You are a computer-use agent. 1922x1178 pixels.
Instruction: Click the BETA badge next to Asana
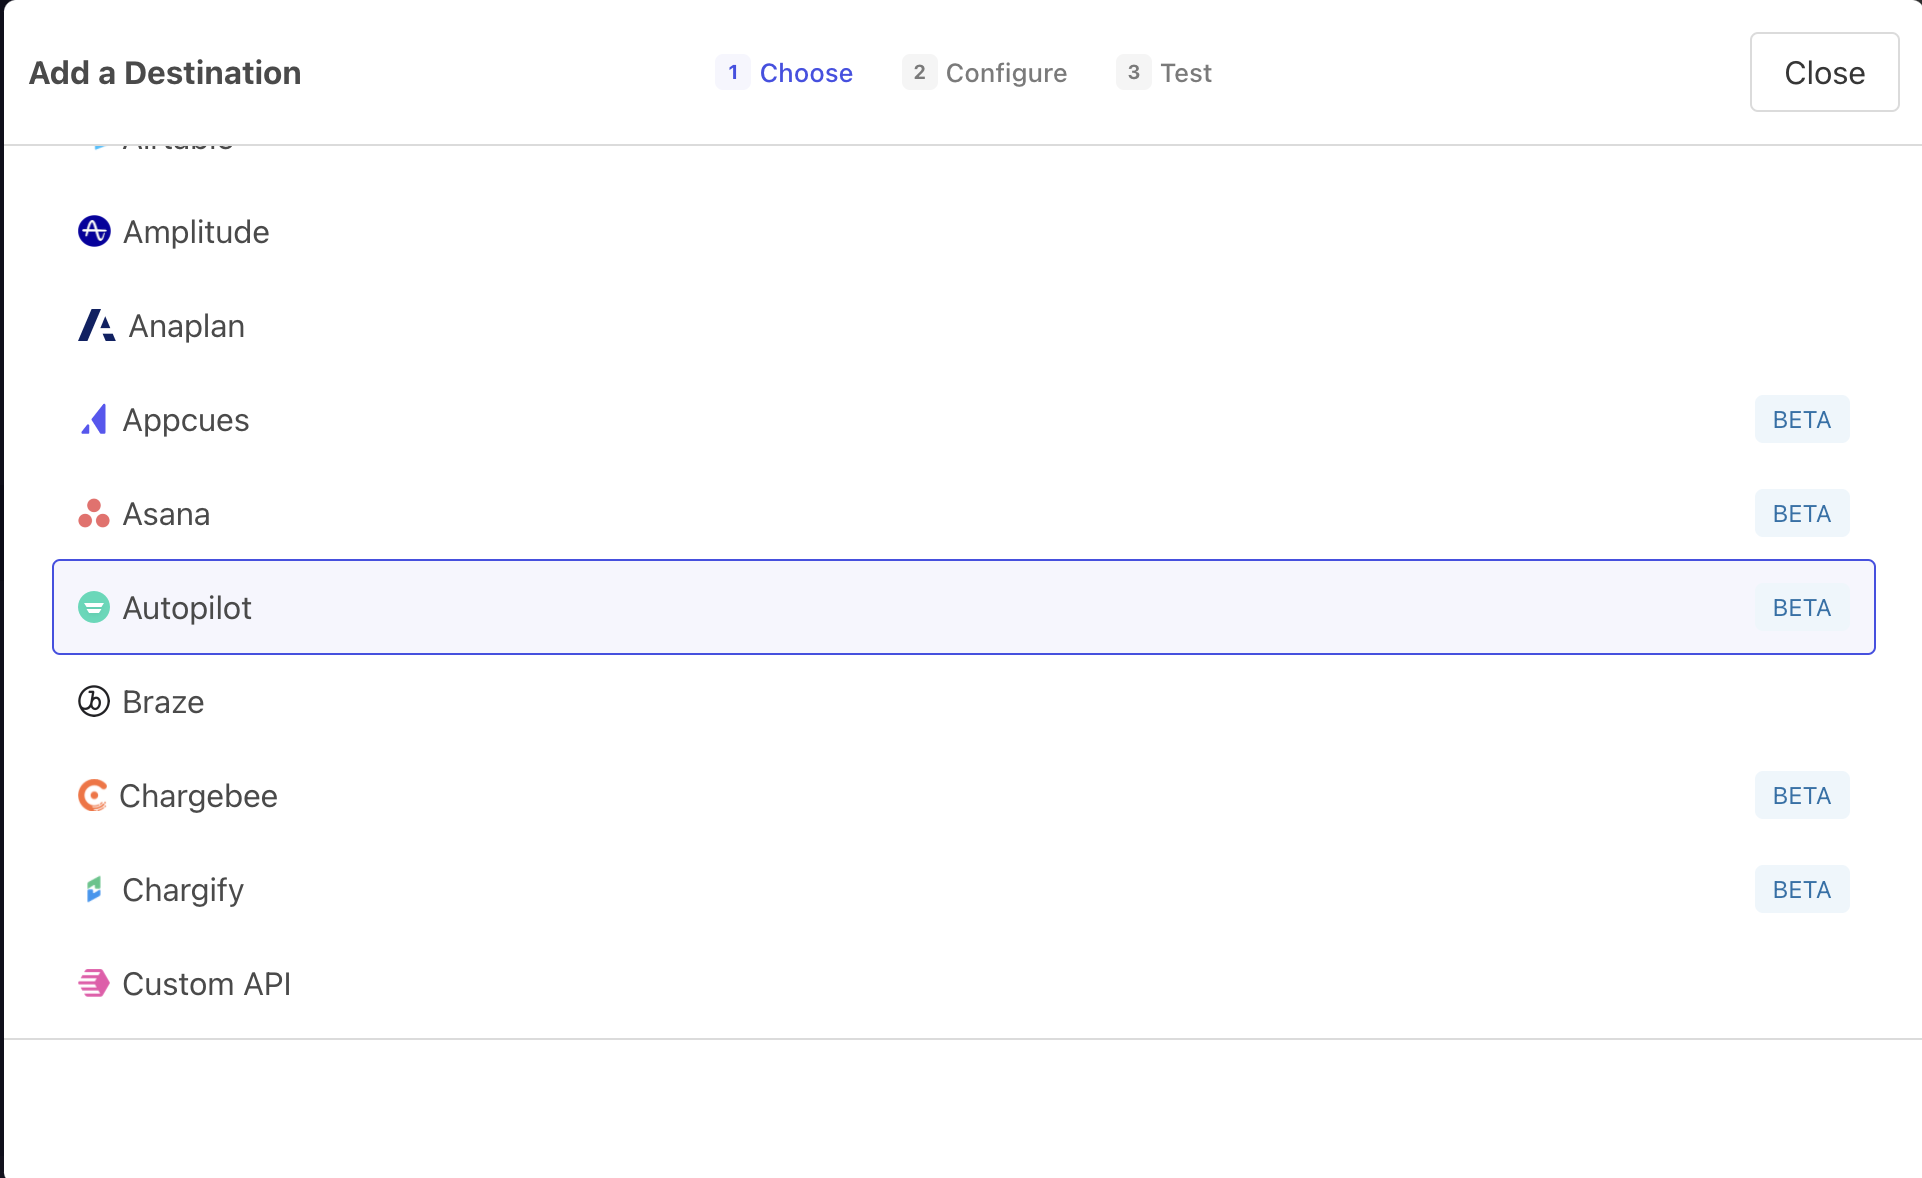1801,514
